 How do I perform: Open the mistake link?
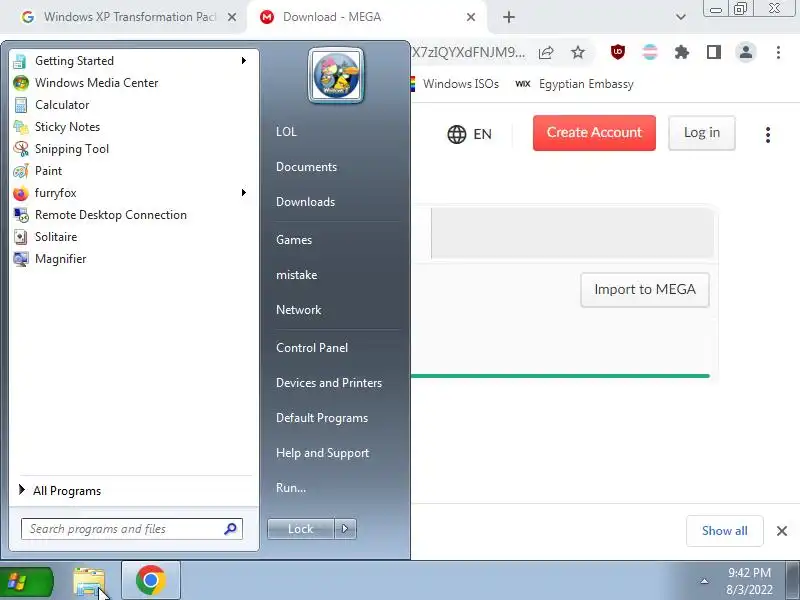click(x=296, y=275)
